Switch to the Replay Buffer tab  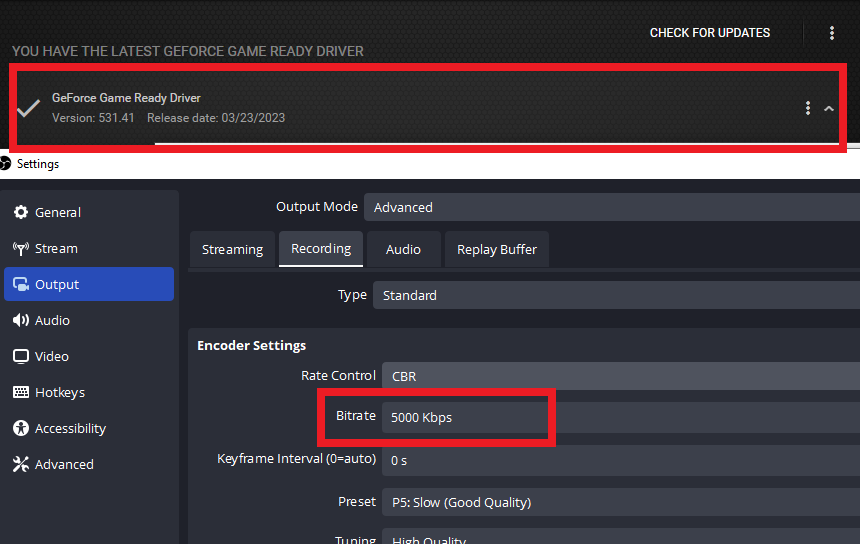[497, 249]
